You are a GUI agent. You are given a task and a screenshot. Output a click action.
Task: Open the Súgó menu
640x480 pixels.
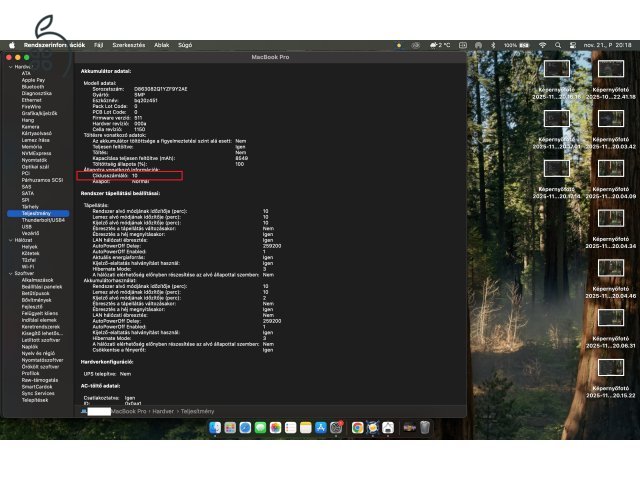pyautogui.click(x=185, y=45)
